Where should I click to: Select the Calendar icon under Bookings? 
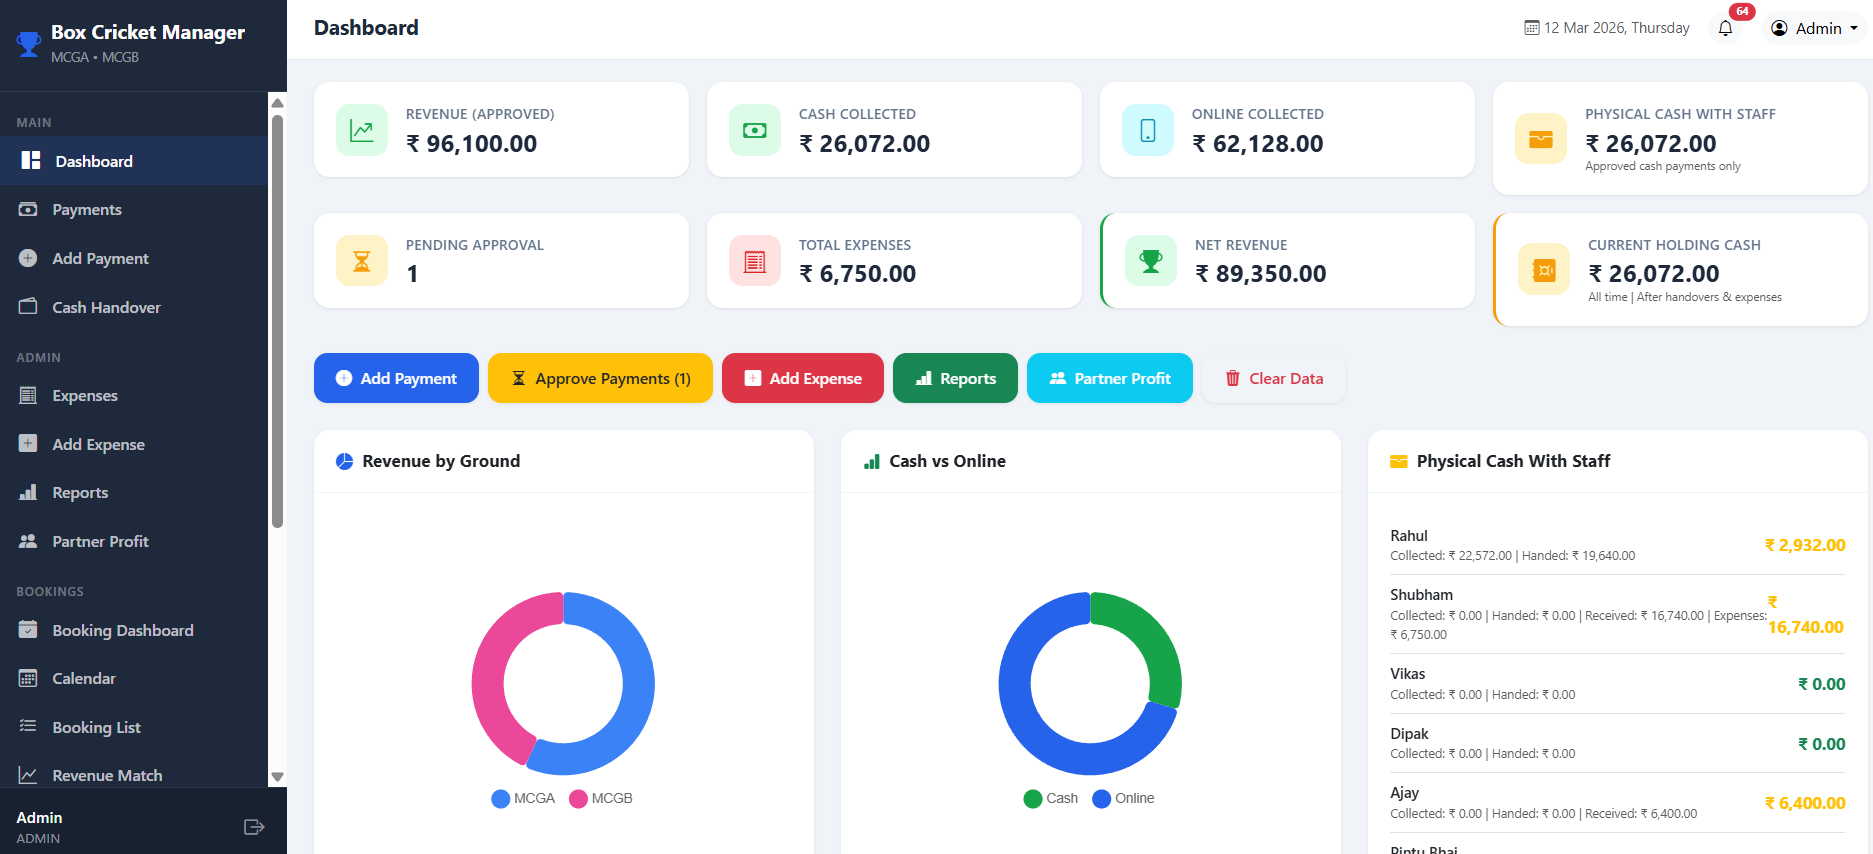28,678
